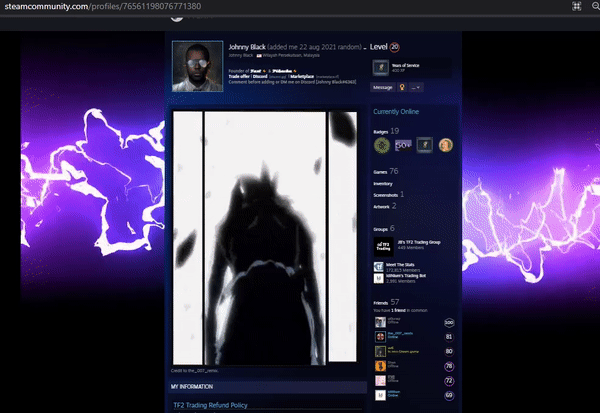Click the narrow artwork strip right of the showcase

tap(342, 237)
